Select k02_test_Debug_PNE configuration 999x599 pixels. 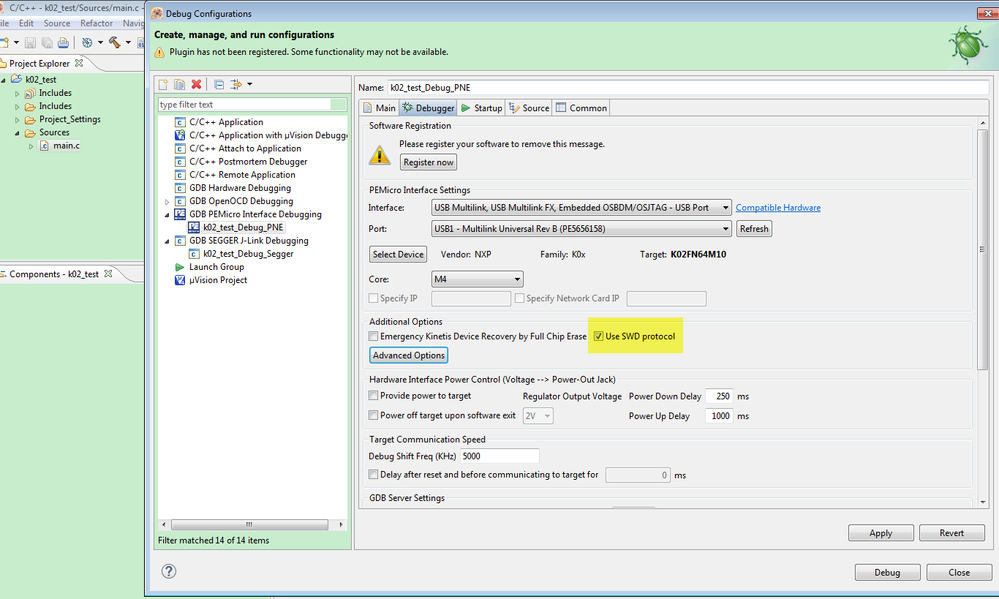click(x=243, y=227)
